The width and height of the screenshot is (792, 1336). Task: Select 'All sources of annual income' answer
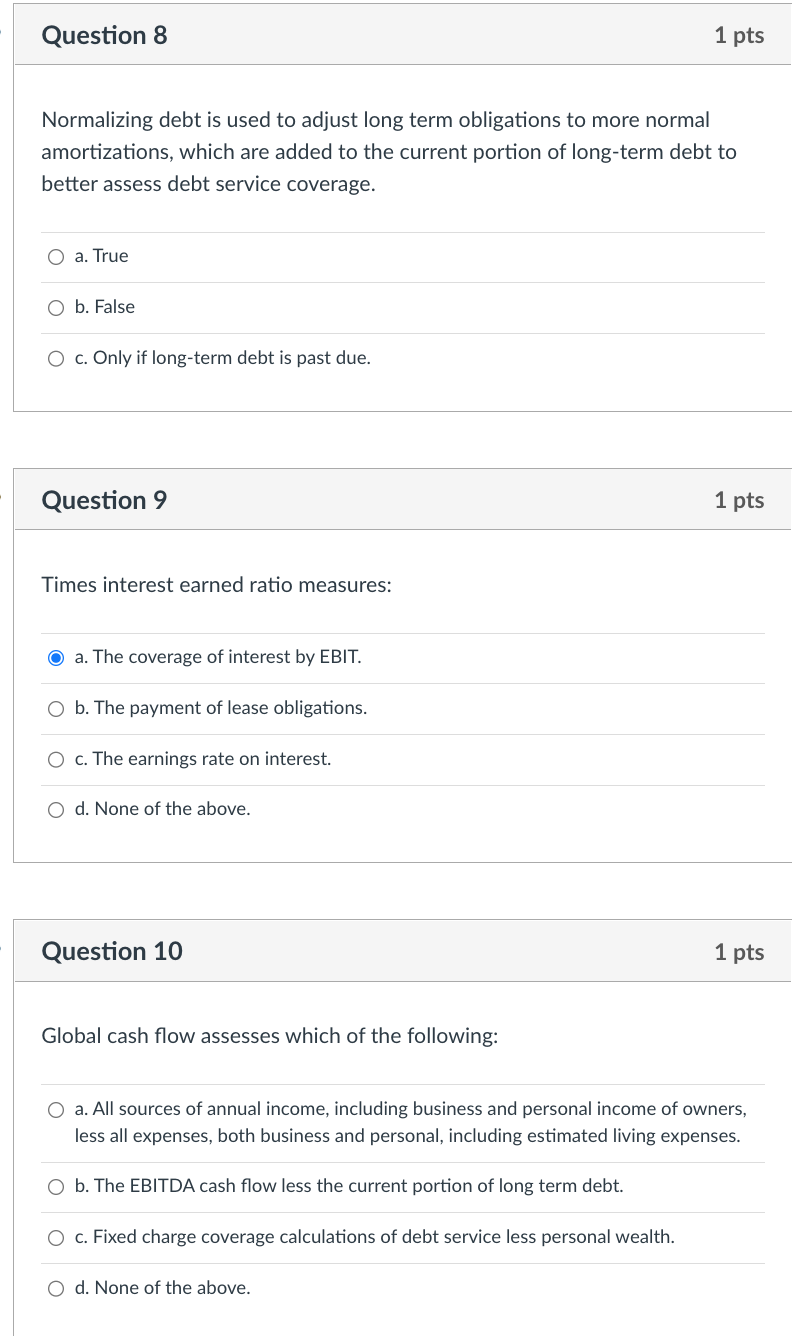pyautogui.click(x=56, y=1109)
